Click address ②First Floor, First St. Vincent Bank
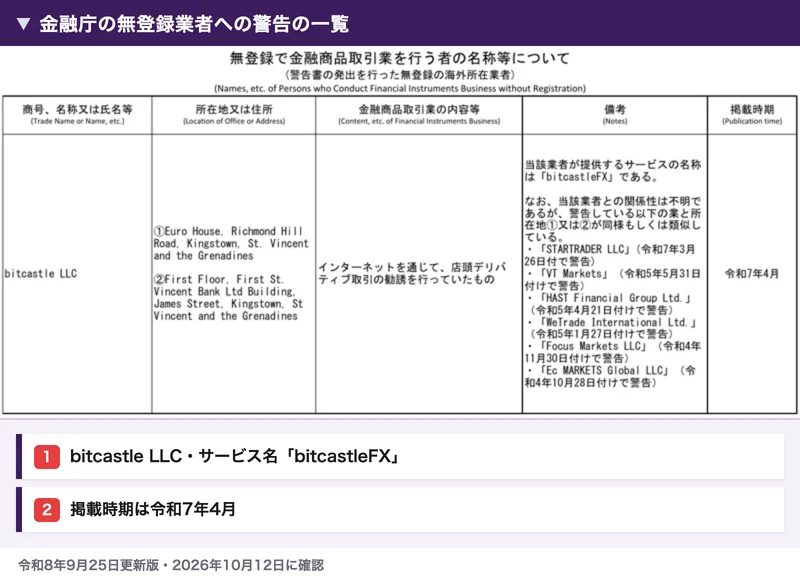Screen dimensions: 800x586 click(x=229, y=298)
